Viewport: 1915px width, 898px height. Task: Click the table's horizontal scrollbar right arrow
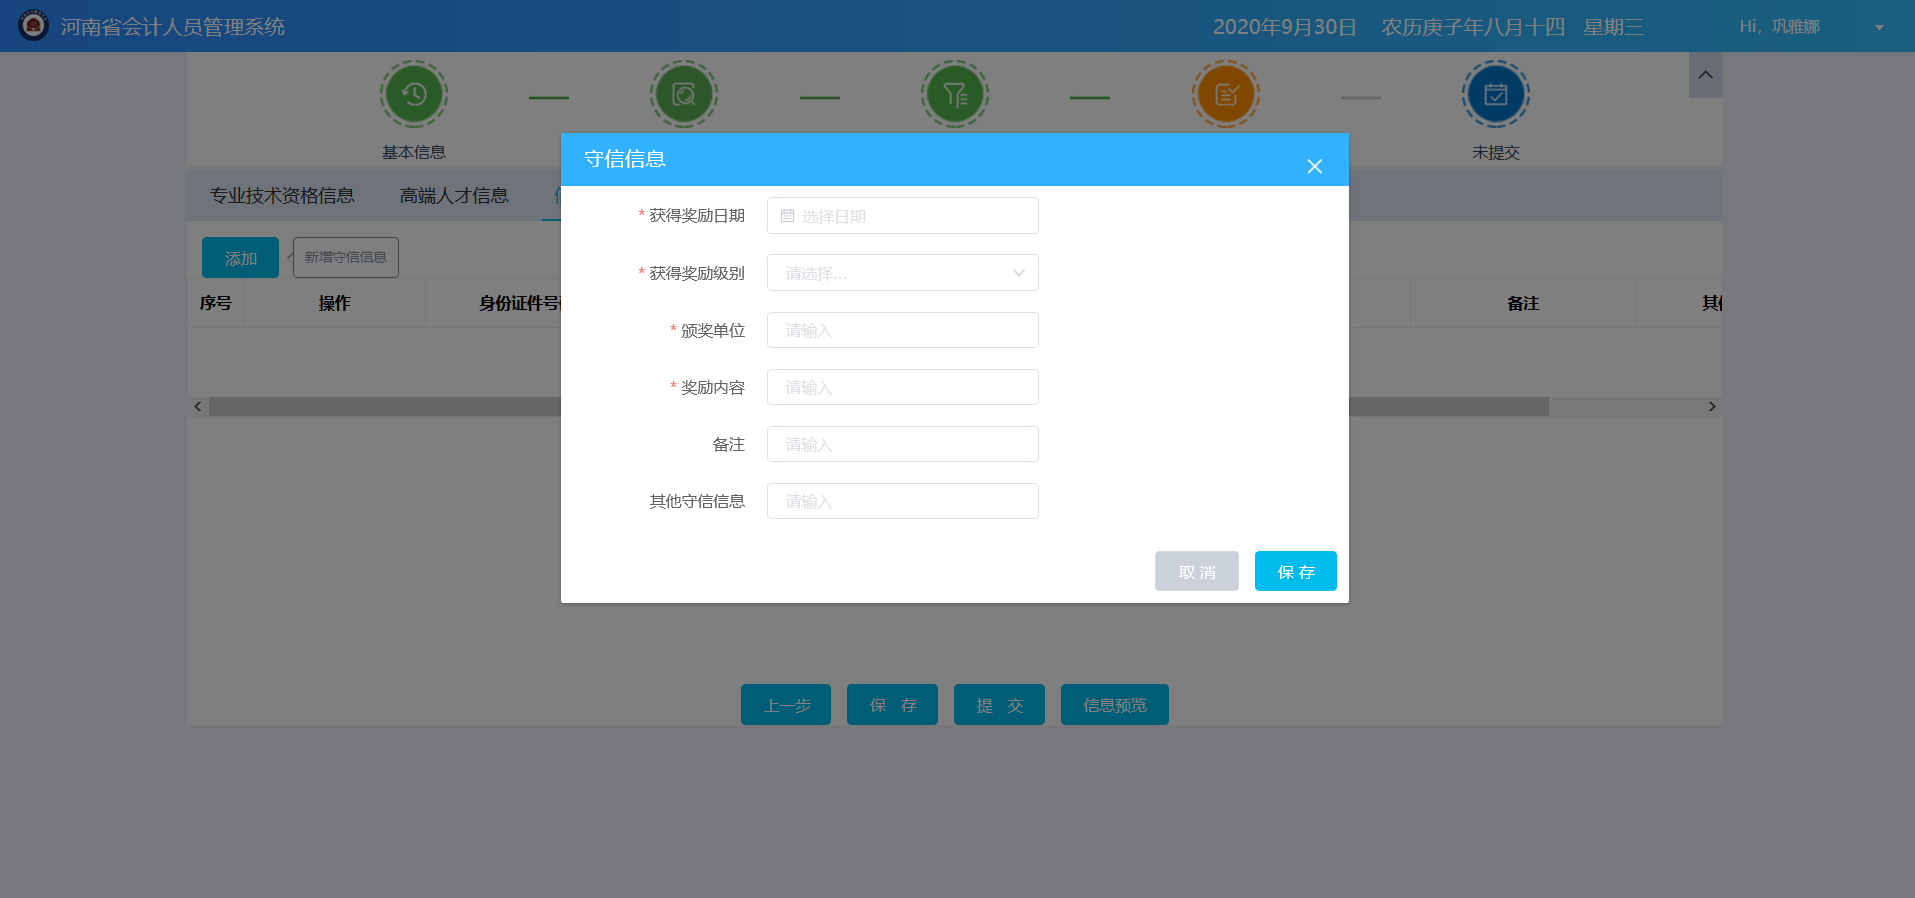point(1712,407)
